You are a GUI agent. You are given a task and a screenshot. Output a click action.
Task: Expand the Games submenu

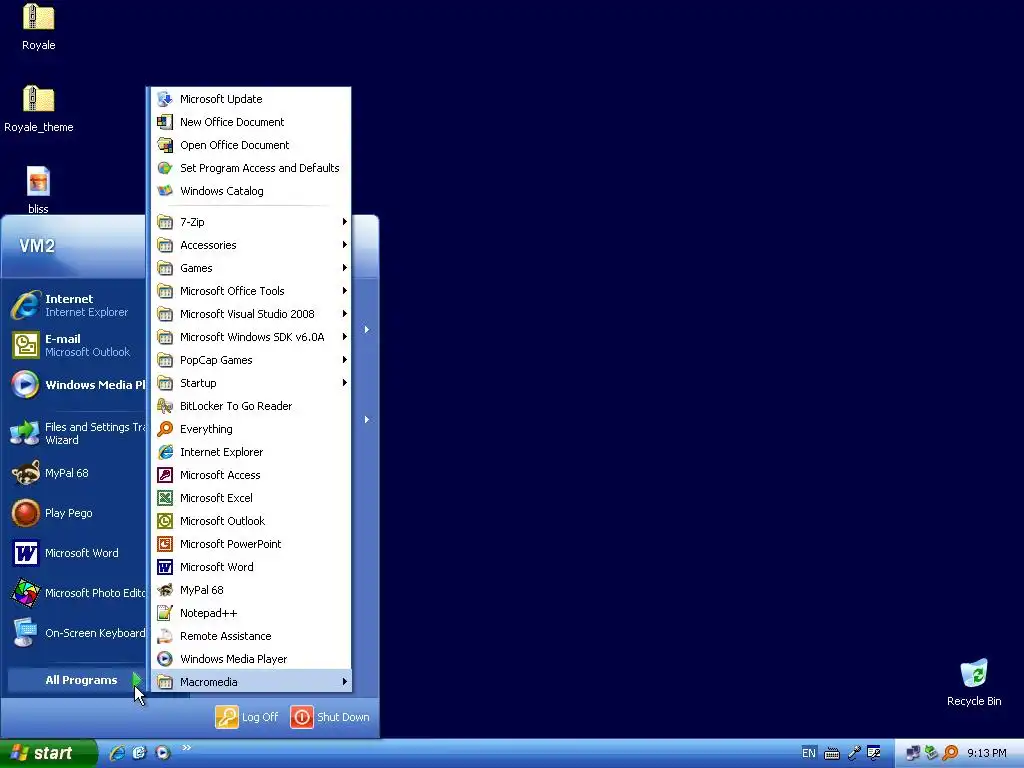point(251,268)
